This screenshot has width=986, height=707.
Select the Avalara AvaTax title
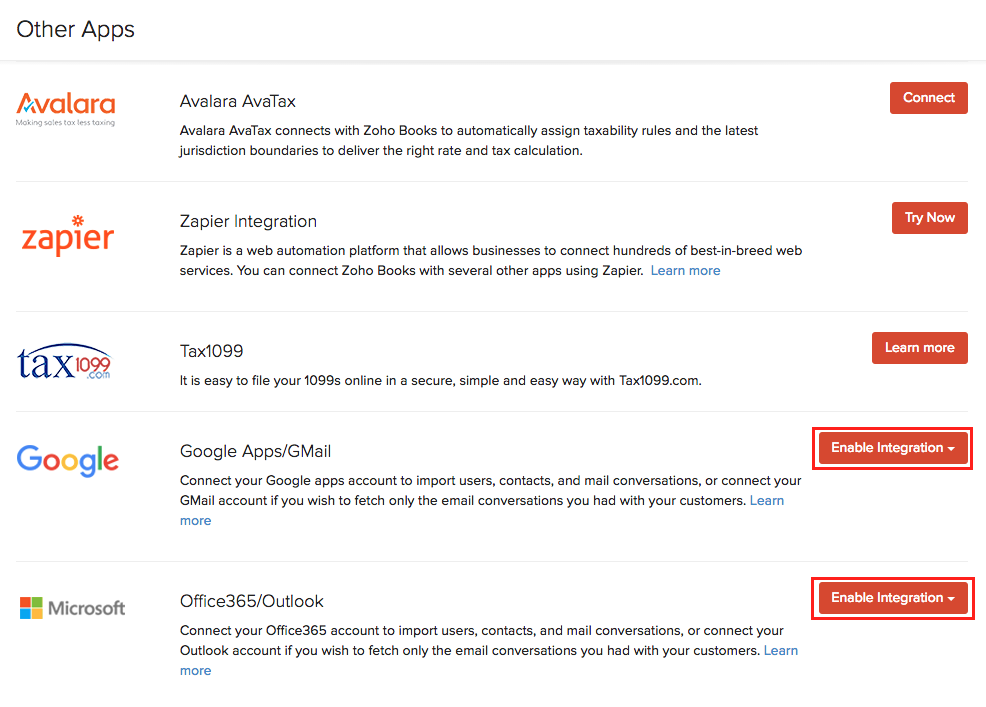point(238,101)
